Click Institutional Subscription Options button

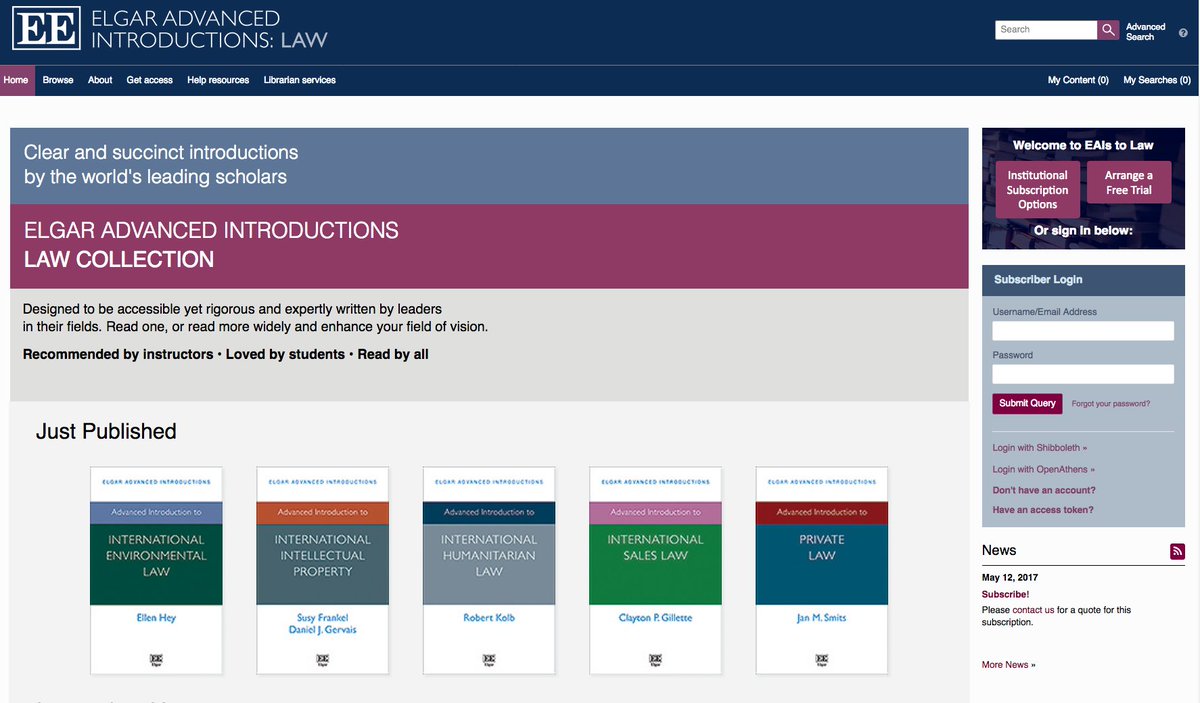point(1038,190)
